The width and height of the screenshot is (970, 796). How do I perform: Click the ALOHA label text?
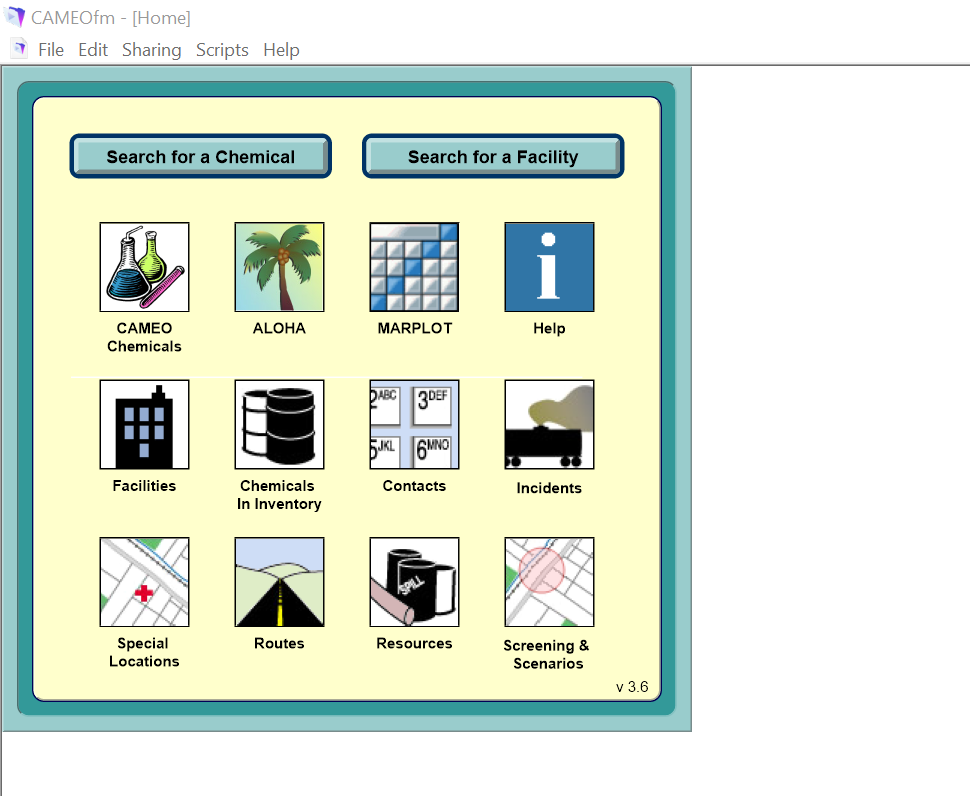279,328
